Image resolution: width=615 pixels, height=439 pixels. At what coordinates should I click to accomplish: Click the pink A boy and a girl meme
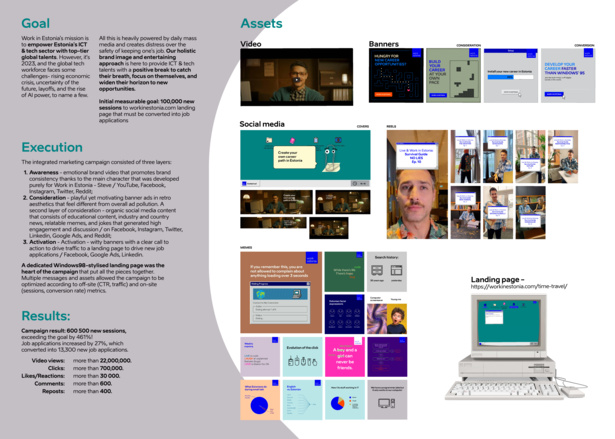344,357
